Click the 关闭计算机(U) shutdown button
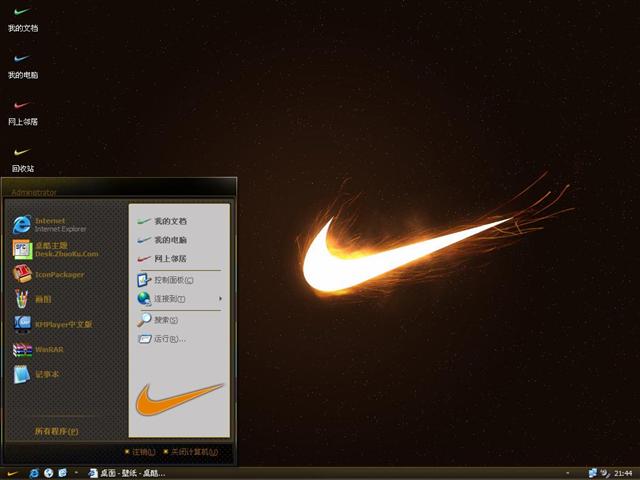Screen dimensions: 640x480 point(191,452)
